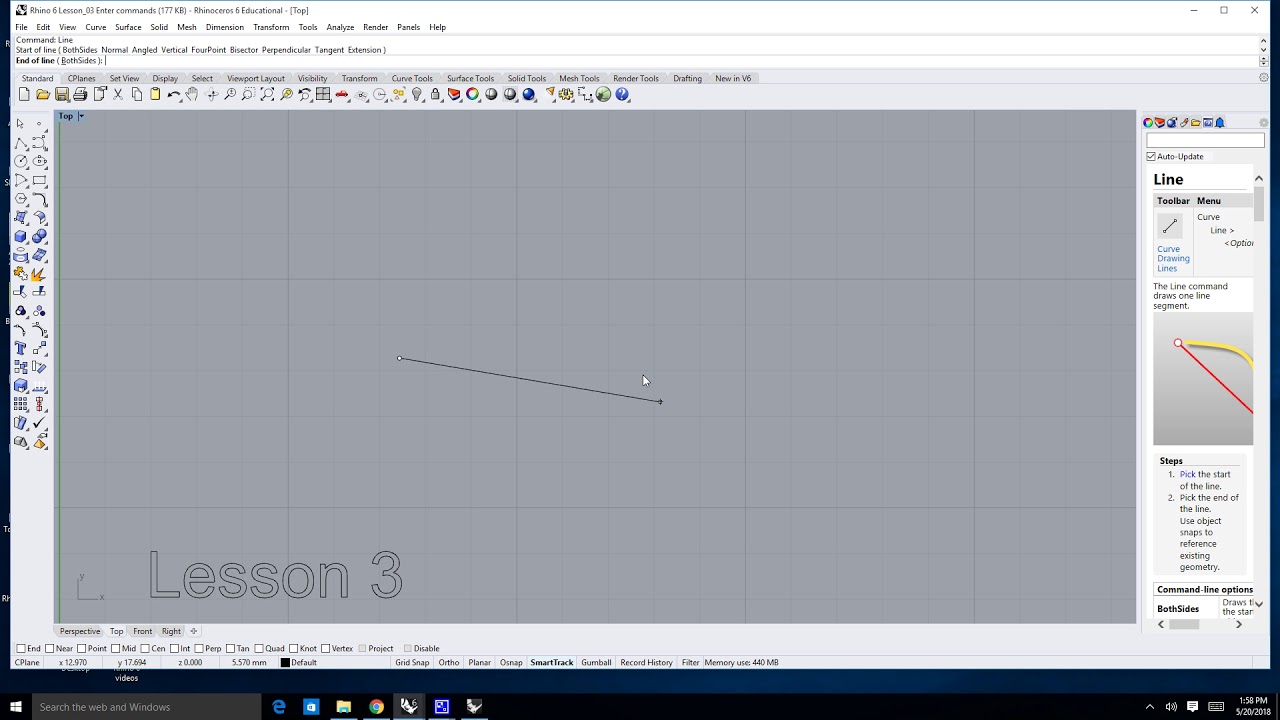Click the light bulb hide objects icon
The image size is (1280, 720).
pyautogui.click(x=417, y=94)
